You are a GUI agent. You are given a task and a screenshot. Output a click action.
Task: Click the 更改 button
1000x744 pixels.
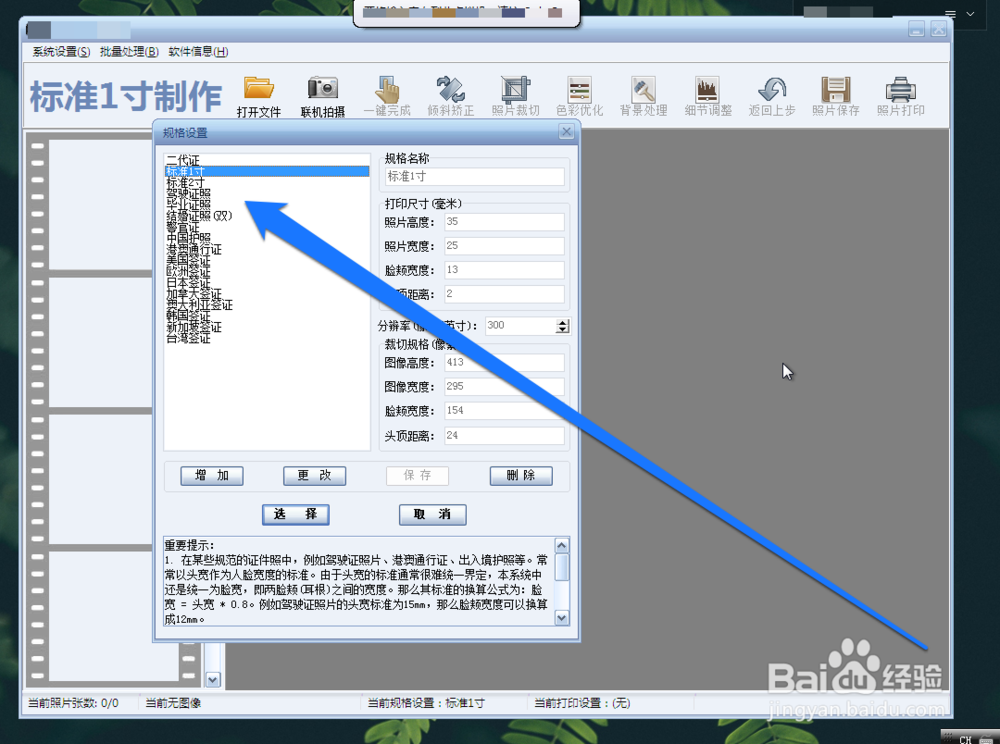(314, 476)
